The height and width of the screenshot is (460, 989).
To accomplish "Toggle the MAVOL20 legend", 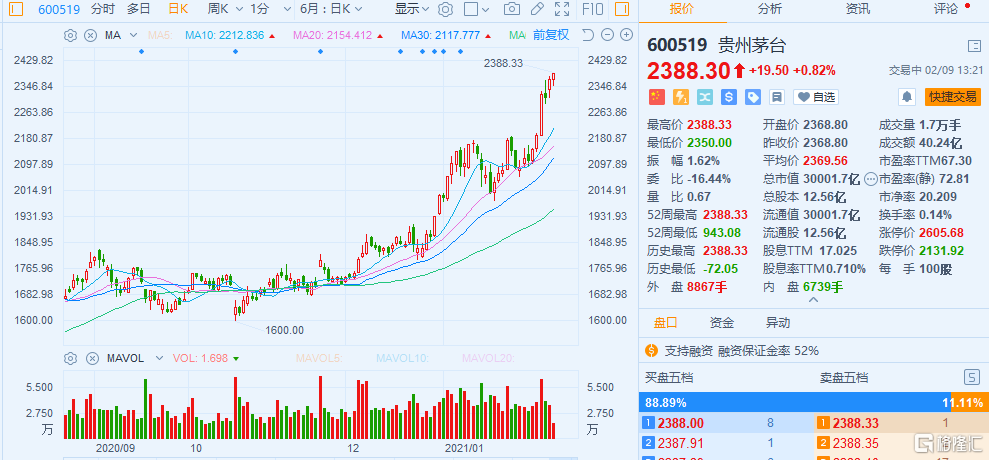I will coord(488,358).
